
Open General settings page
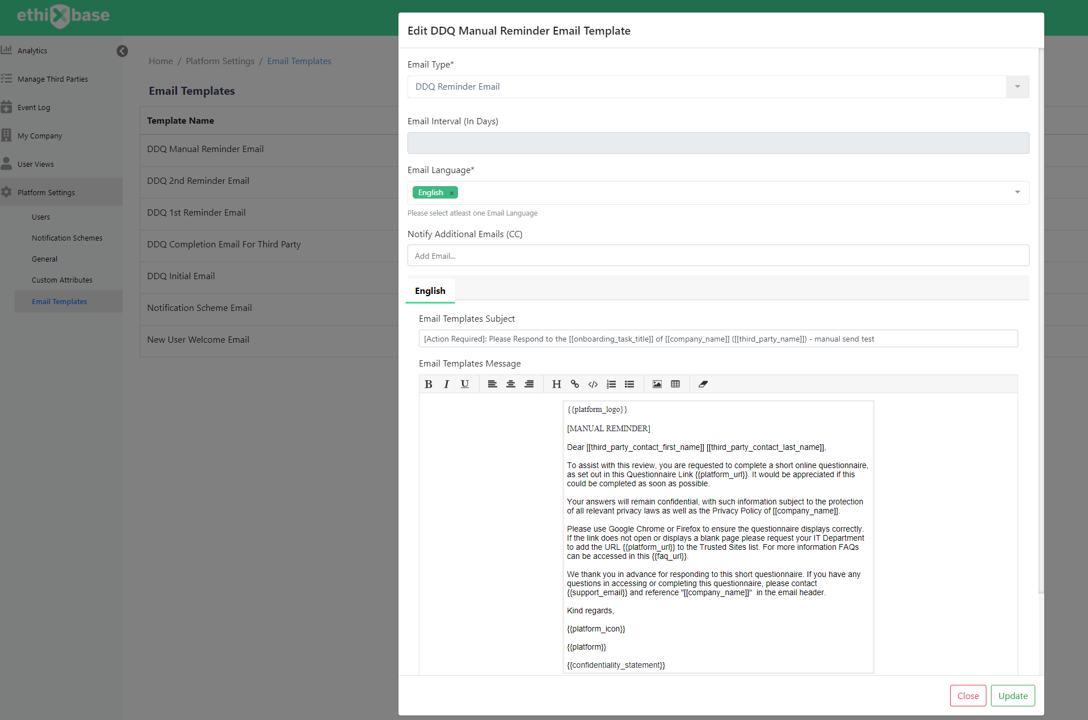[x=44, y=259]
